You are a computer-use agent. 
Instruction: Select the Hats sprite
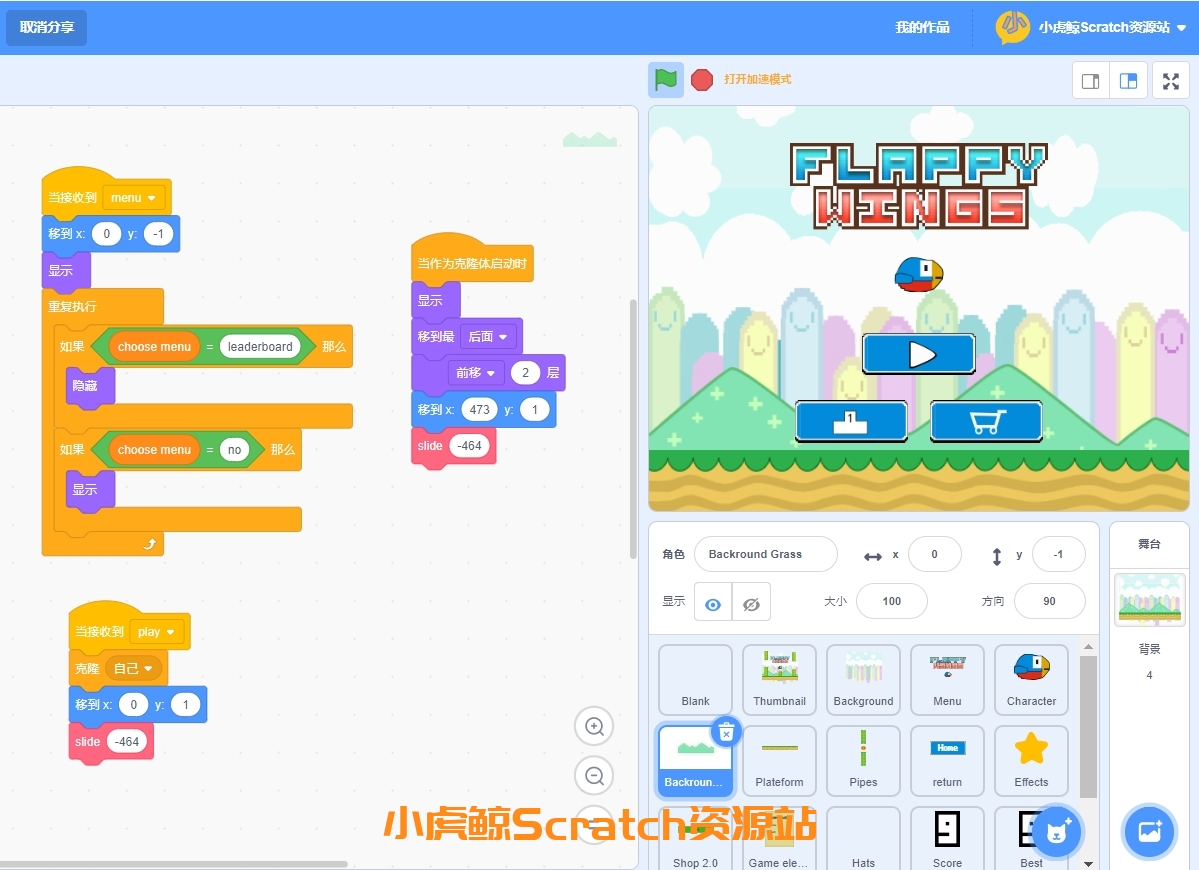(863, 838)
